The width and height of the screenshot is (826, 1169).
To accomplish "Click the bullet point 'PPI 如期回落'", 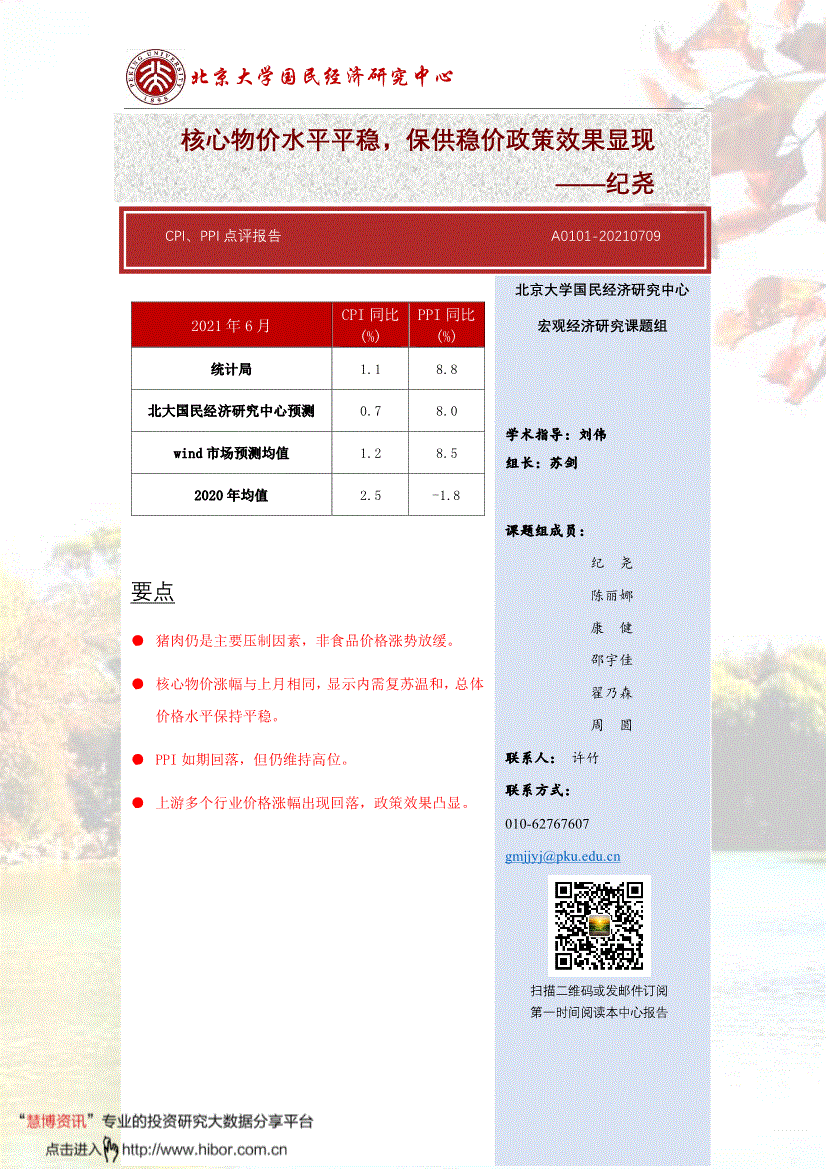I will tap(252, 759).
